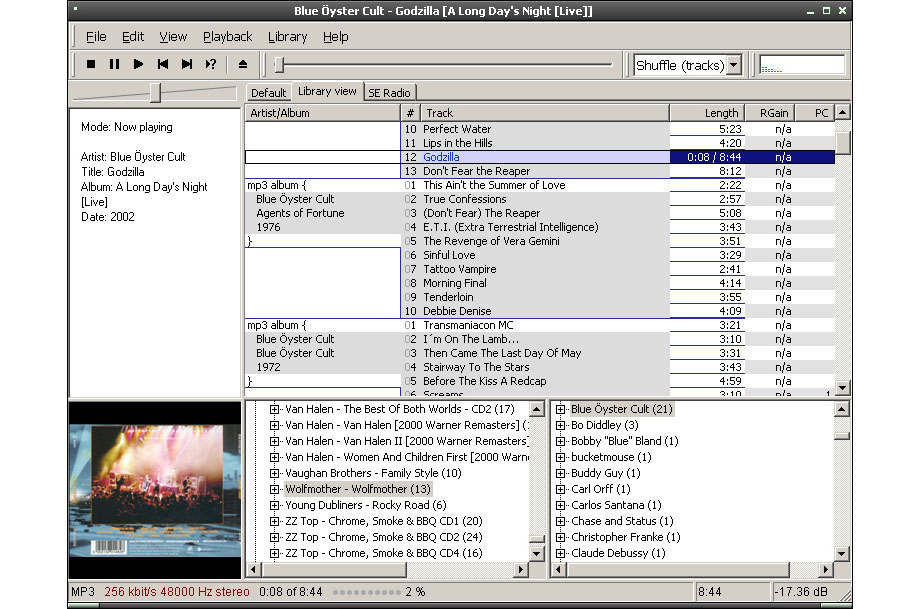
Task: Select Van Halen - Women And Children First
Action: (407, 457)
